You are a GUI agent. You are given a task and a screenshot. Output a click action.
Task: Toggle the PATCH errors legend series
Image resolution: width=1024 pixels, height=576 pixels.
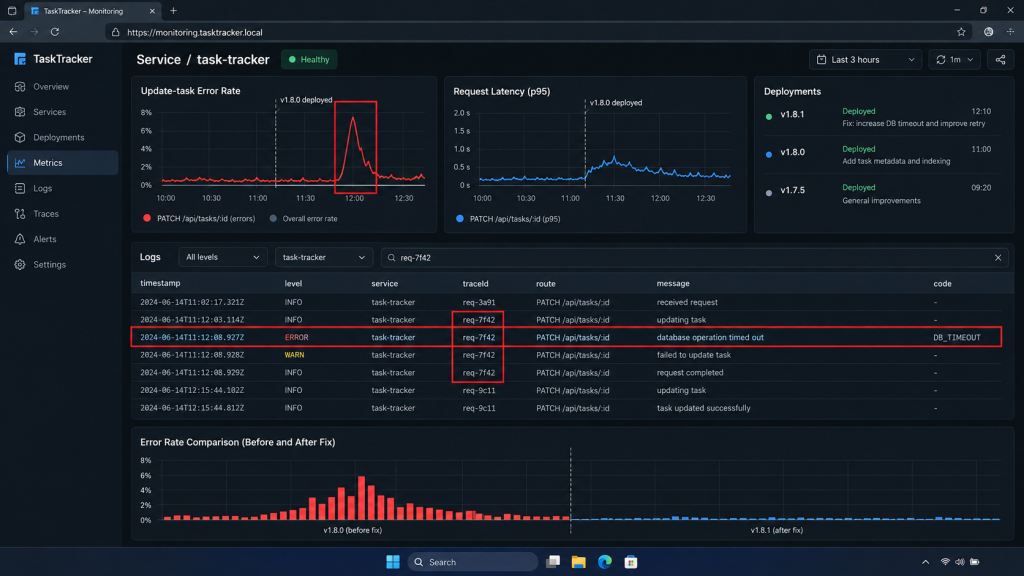tap(199, 219)
